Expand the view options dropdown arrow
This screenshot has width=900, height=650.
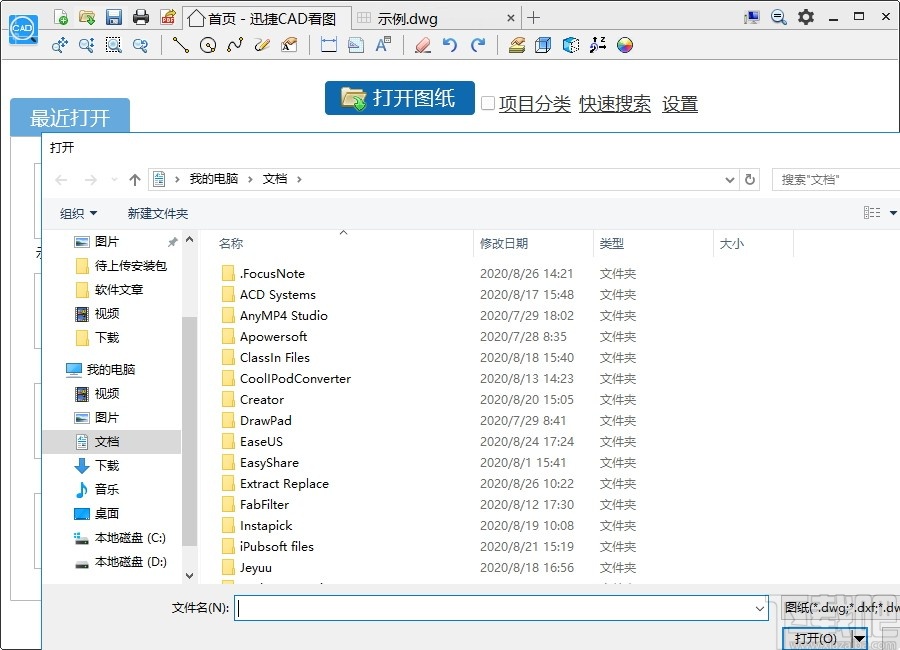[x=893, y=213]
